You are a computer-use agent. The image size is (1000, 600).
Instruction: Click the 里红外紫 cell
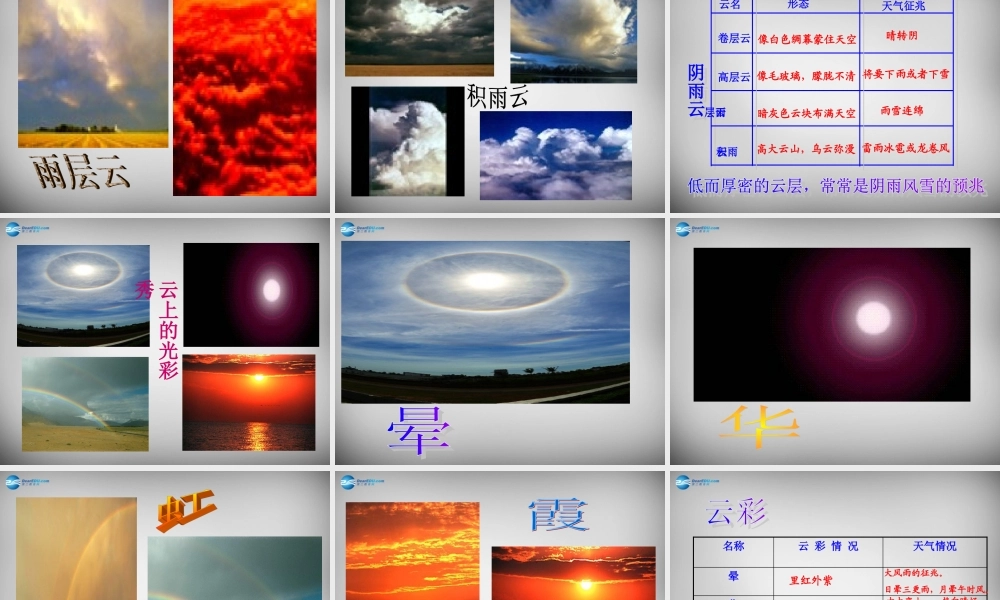pos(811,580)
